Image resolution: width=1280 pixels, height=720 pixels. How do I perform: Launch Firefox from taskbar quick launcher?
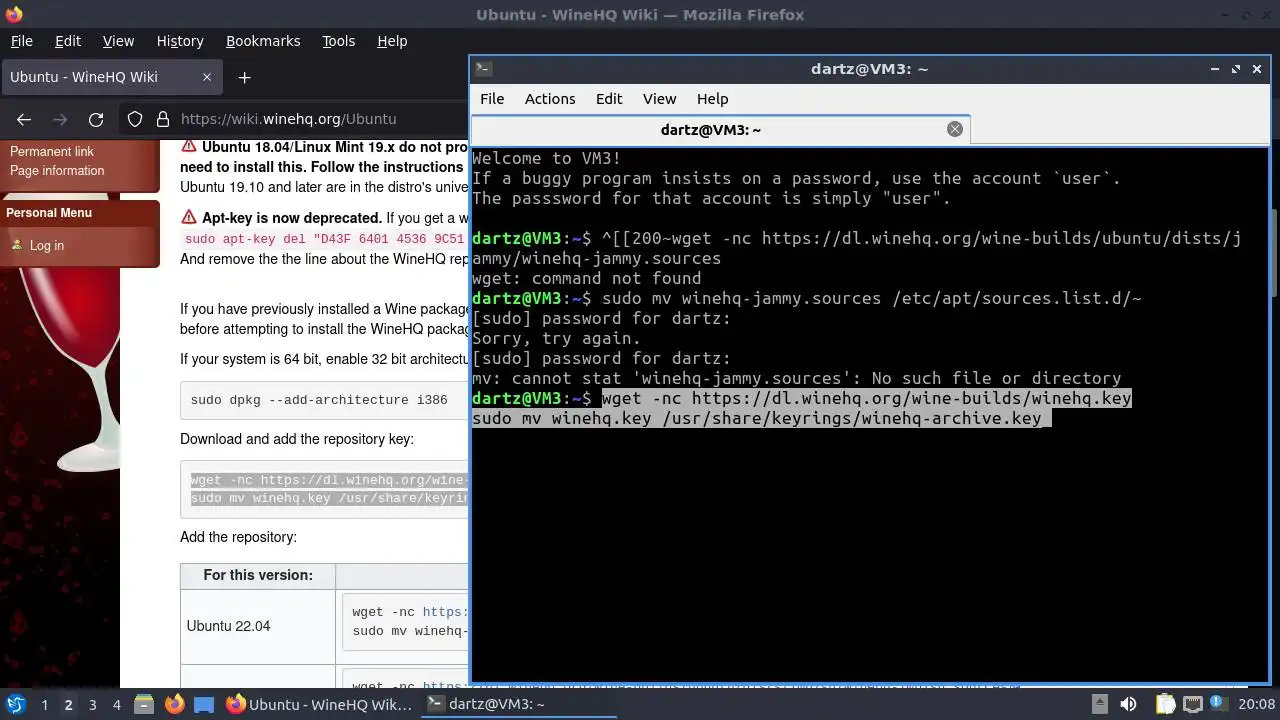(x=174, y=704)
